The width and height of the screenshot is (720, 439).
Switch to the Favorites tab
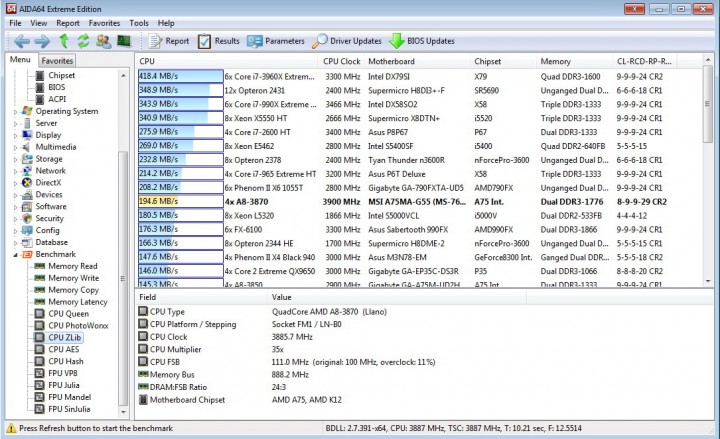pyautogui.click(x=57, y=61)
